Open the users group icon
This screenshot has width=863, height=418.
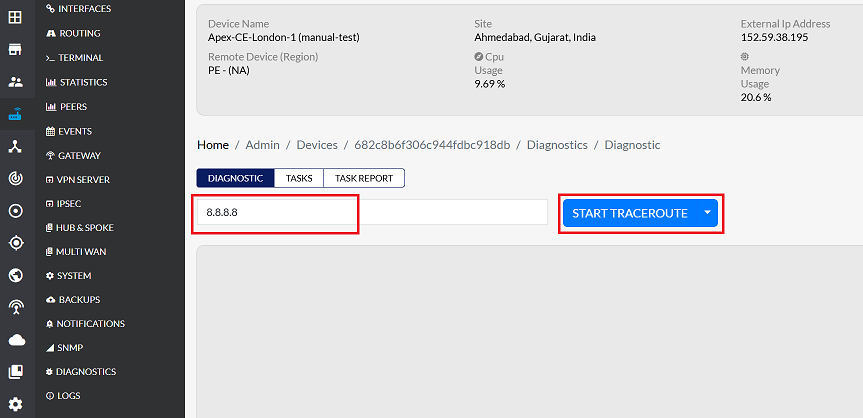(x=15, y=82)
